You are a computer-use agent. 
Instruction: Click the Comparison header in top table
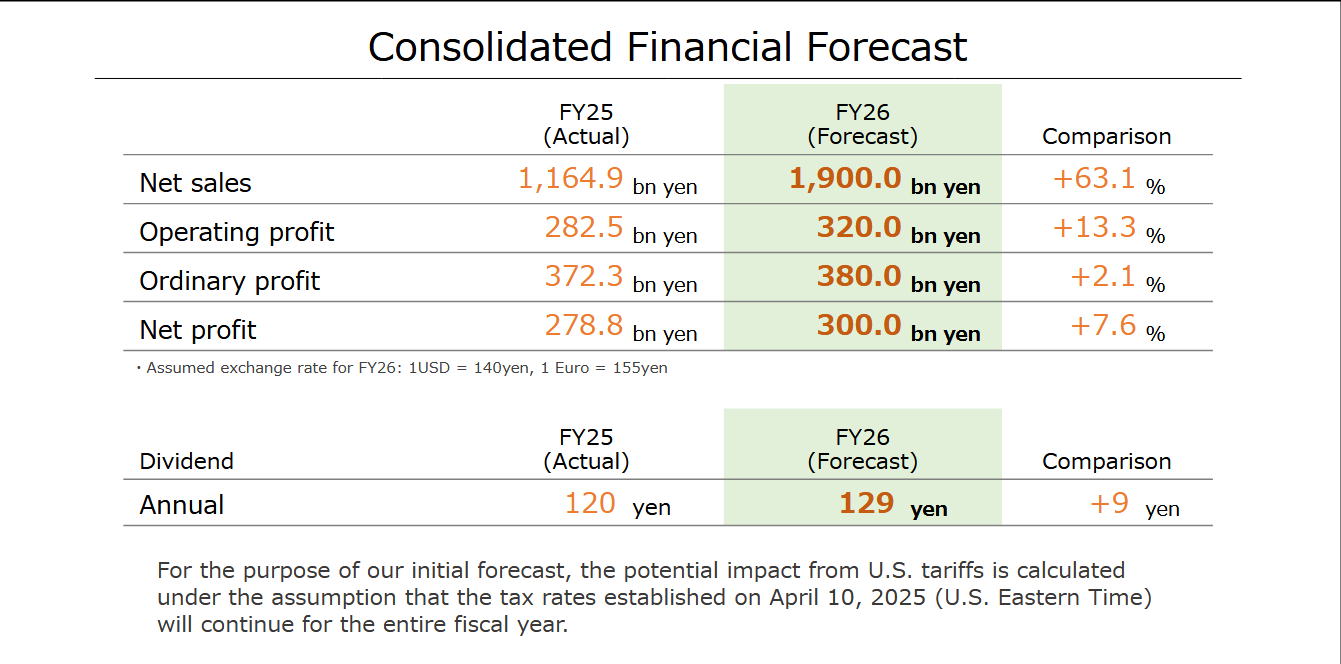1106,136
